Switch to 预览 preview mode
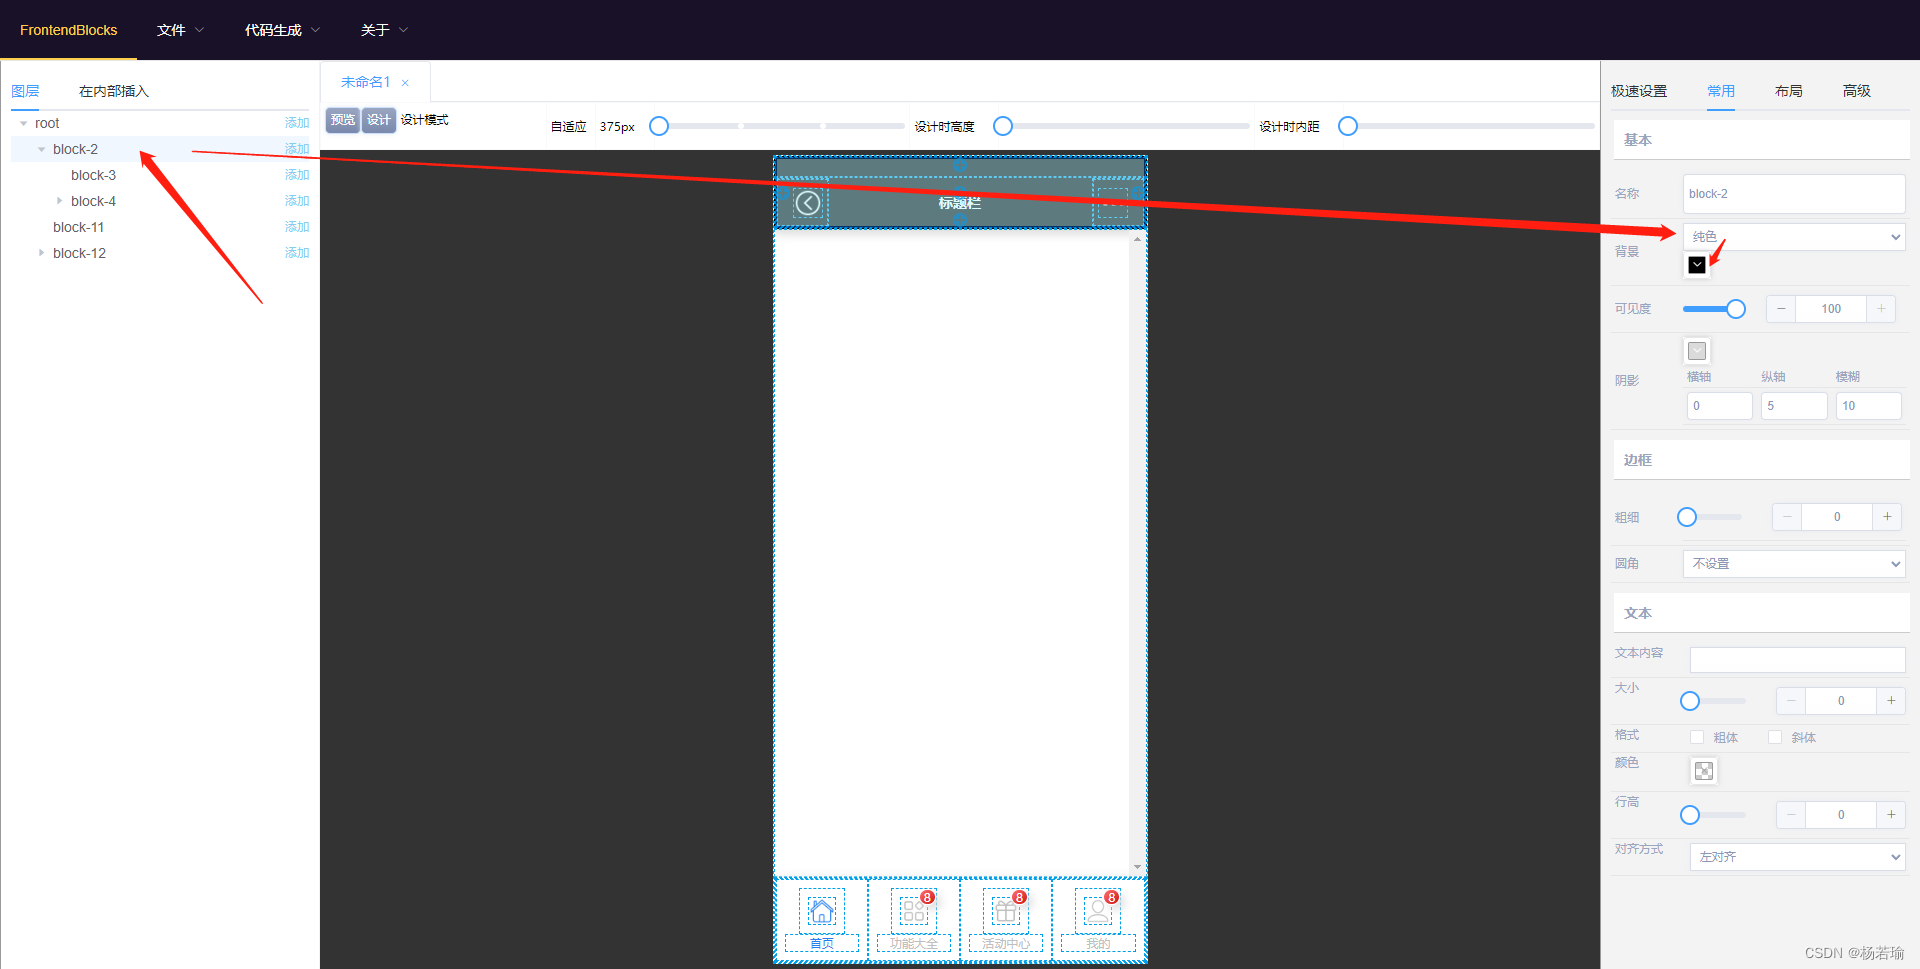This screenshot has width=1920, height=969. point(342,120)
